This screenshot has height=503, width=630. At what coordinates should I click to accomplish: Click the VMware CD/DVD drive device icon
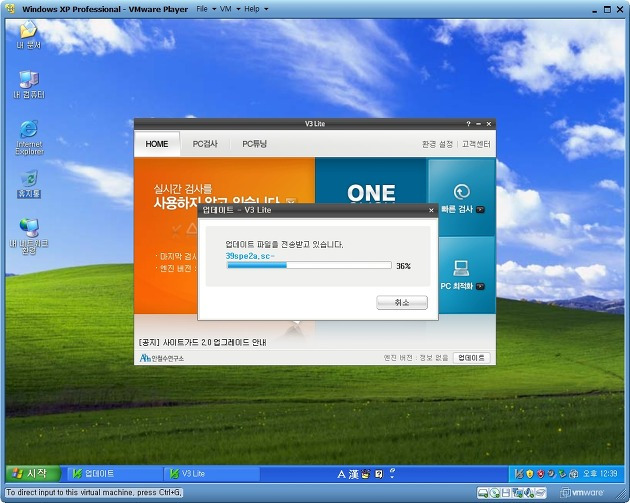(x=495, y=493)
